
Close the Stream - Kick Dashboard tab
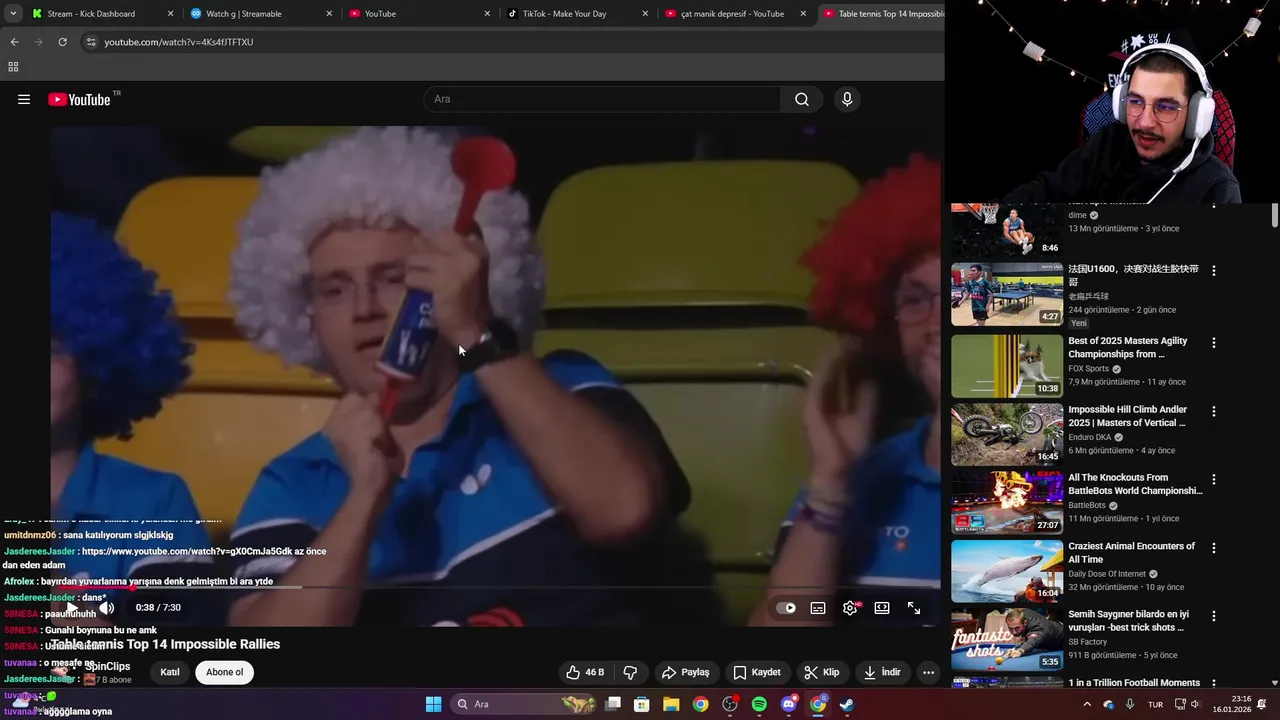point(170,14)
